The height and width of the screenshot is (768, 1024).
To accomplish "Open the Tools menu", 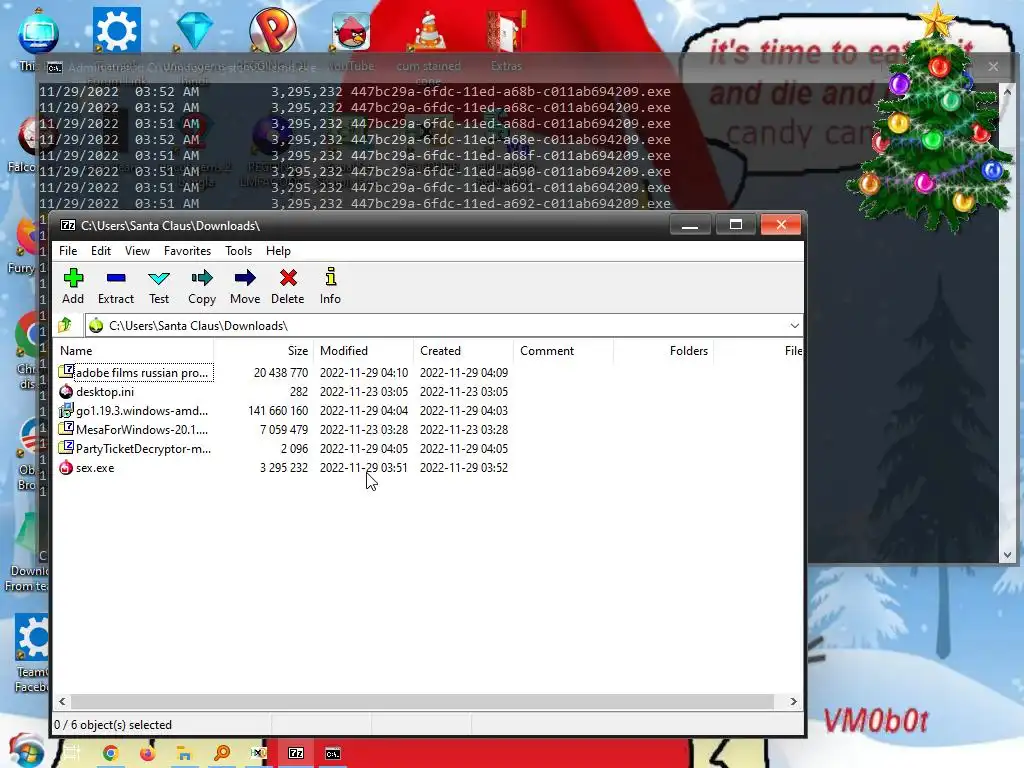I will (x=238, y=251).
